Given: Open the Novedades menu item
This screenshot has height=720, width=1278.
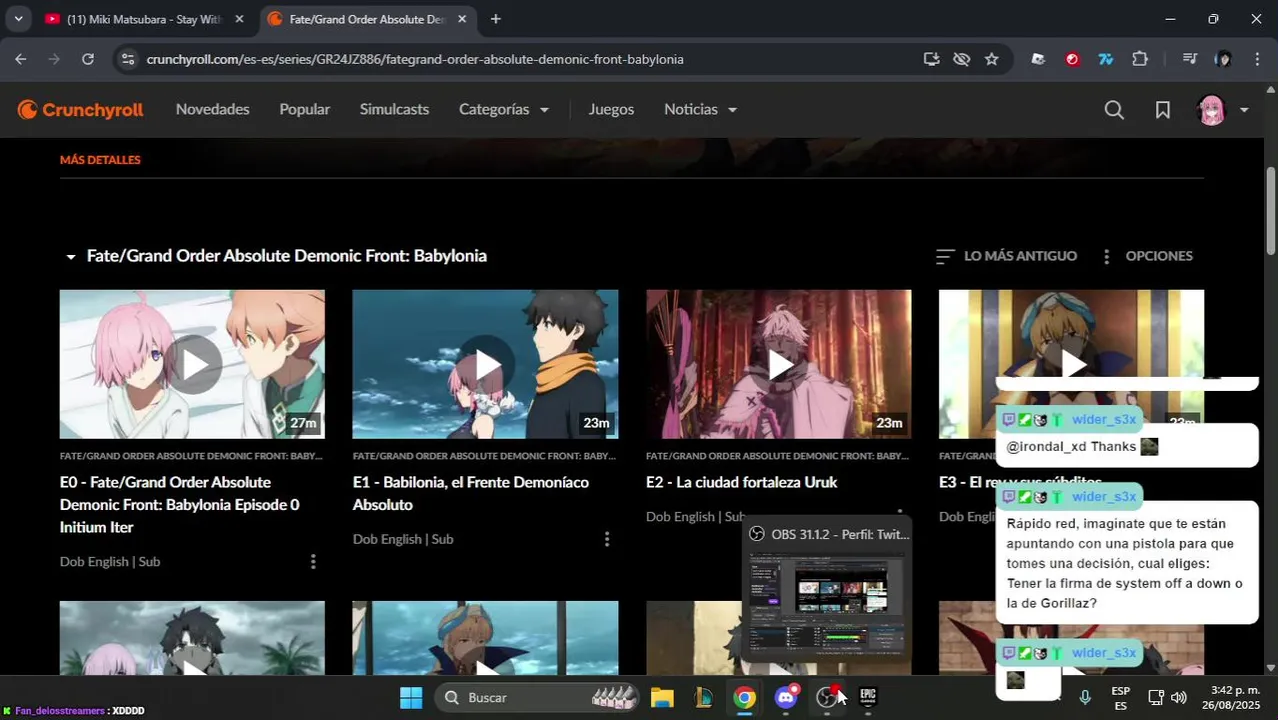Looking at the screenshot, I should (x=213, y=109).
